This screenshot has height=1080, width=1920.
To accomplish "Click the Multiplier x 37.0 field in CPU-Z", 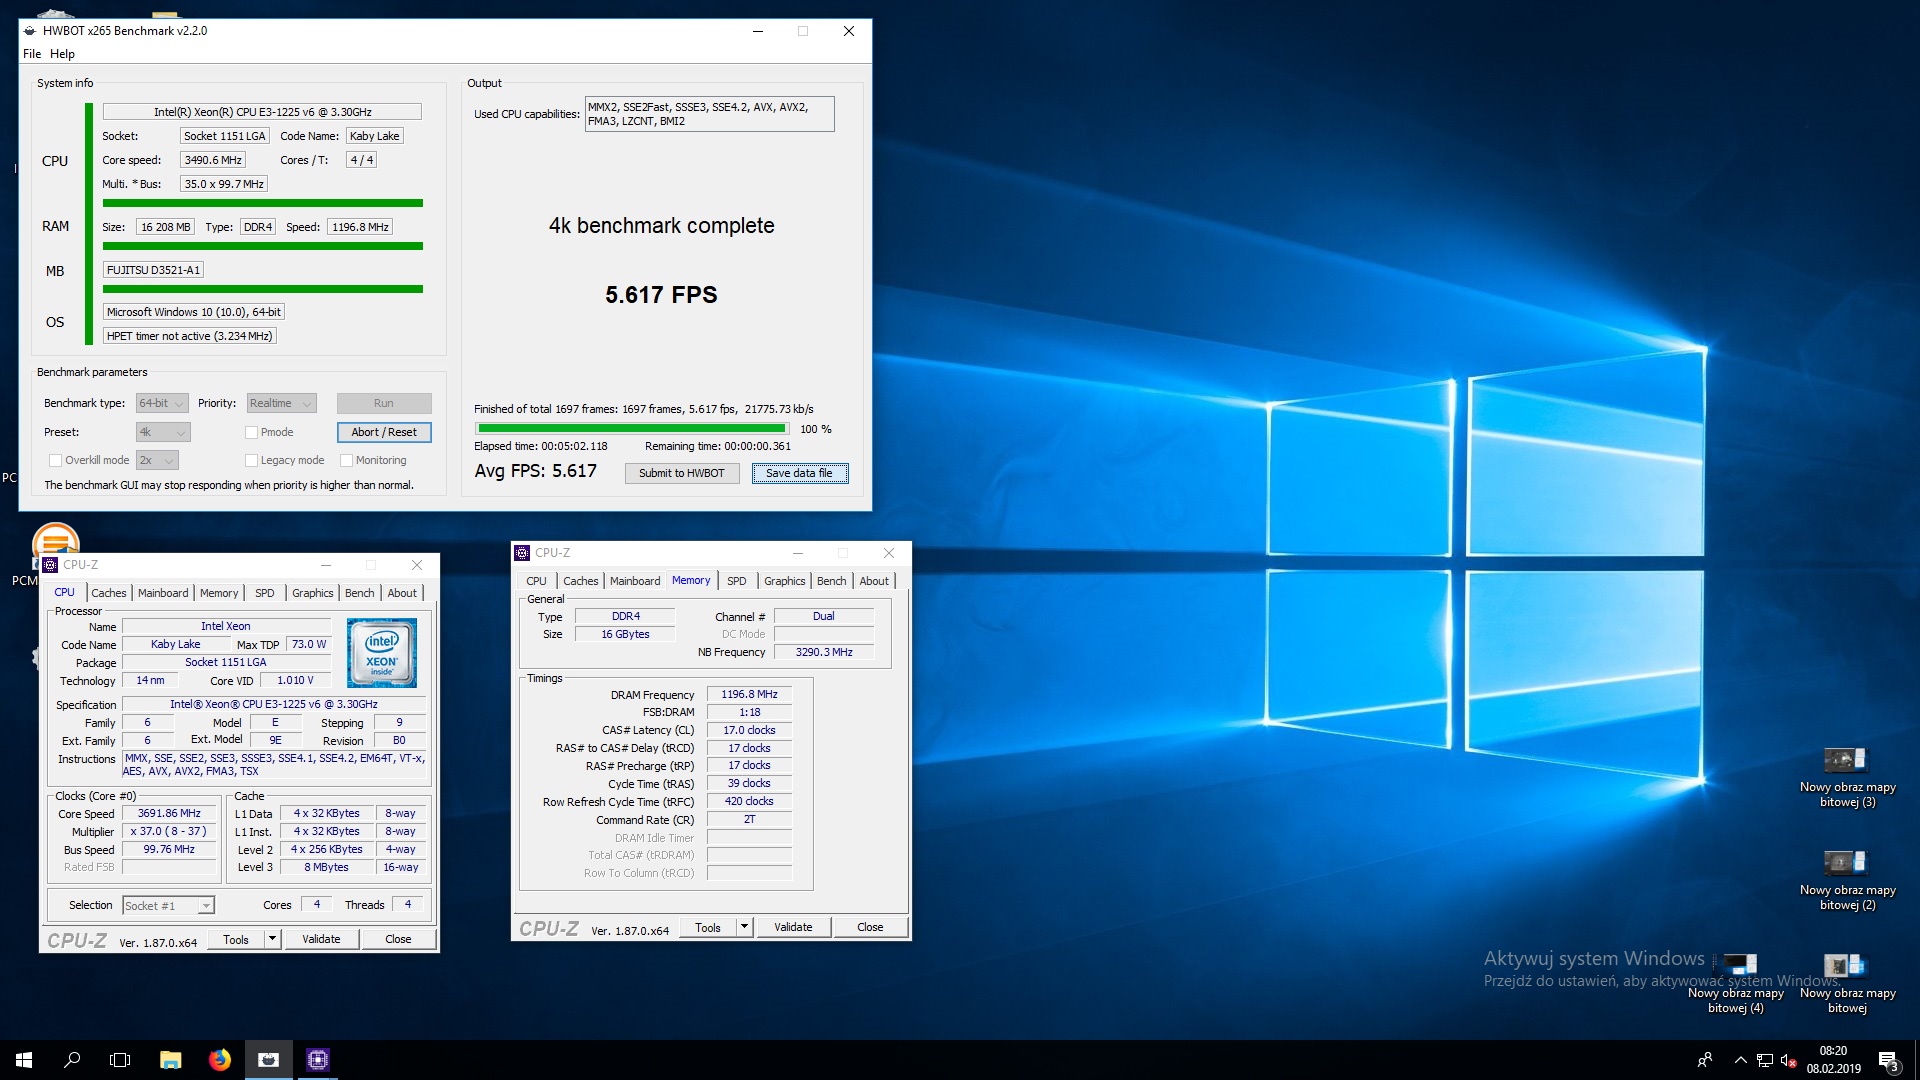I will tap(169, 832).
